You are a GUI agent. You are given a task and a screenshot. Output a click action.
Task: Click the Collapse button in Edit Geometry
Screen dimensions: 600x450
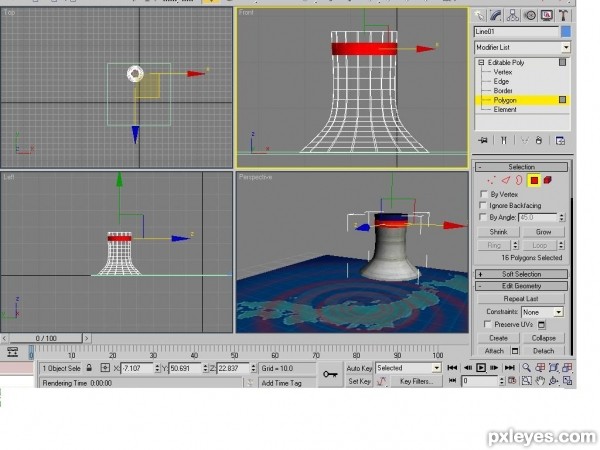543,338
